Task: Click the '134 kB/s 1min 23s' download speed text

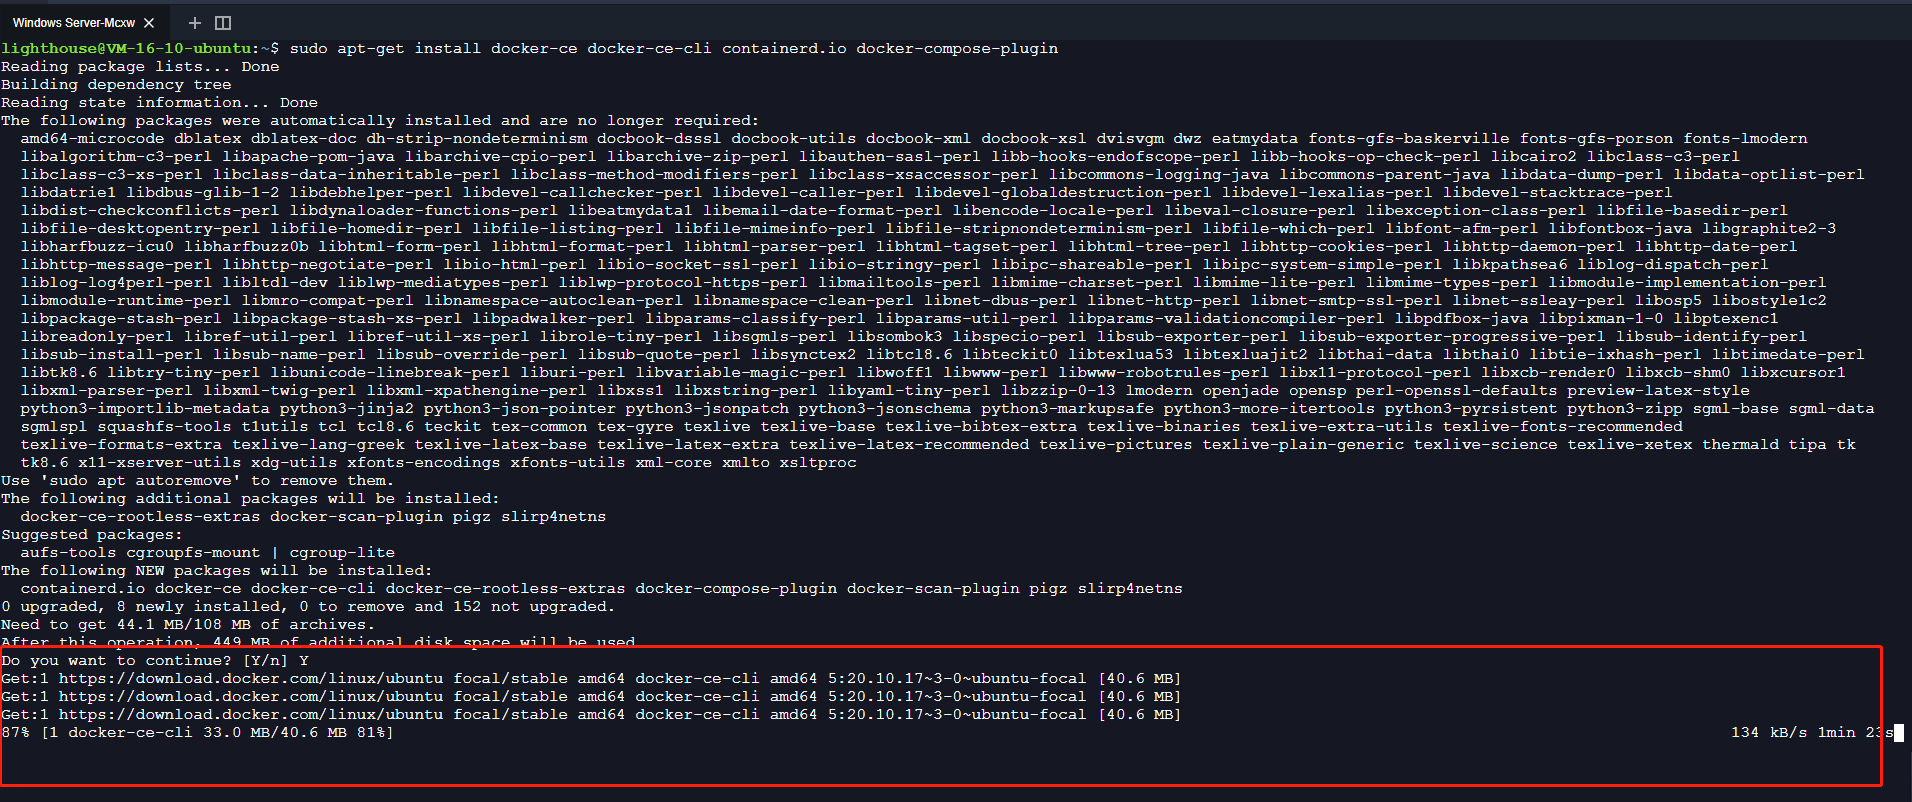Action: pyautogui.click(x=1812, y=732)
